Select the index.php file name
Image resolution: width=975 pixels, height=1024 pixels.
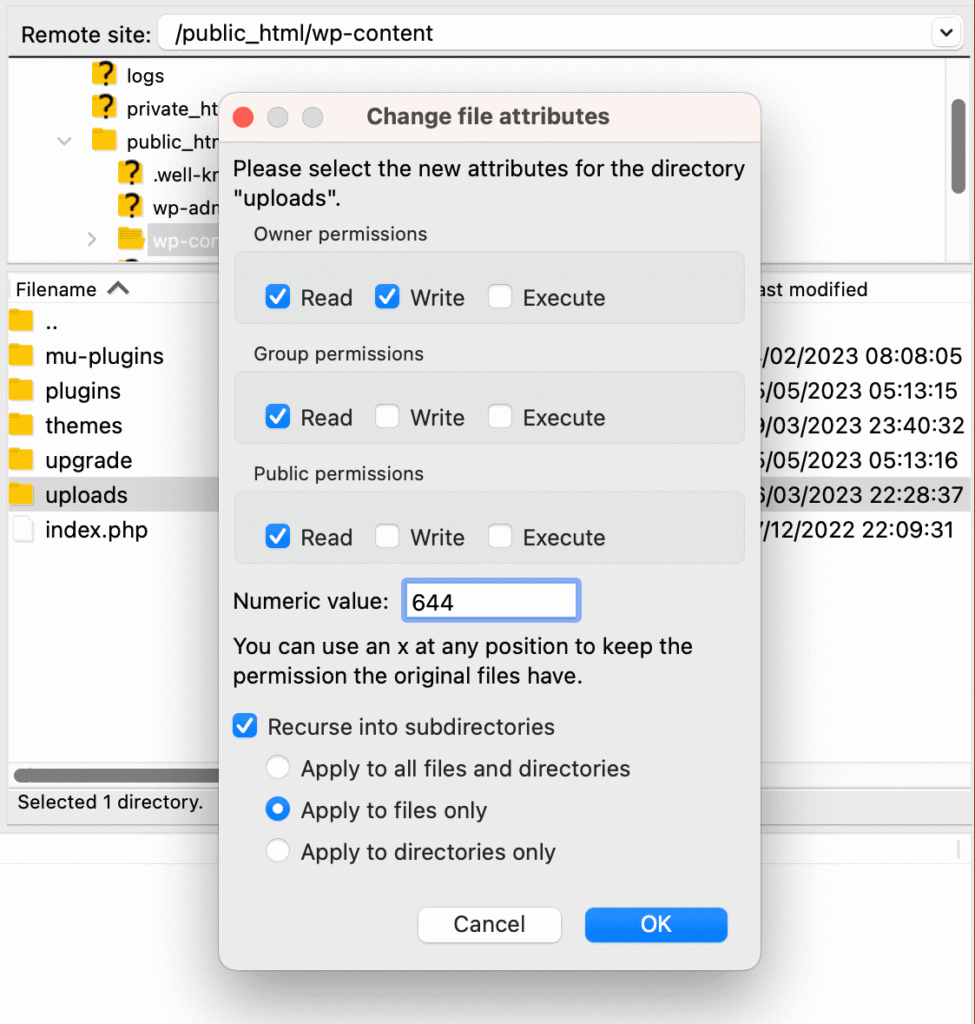coord(96,530)
